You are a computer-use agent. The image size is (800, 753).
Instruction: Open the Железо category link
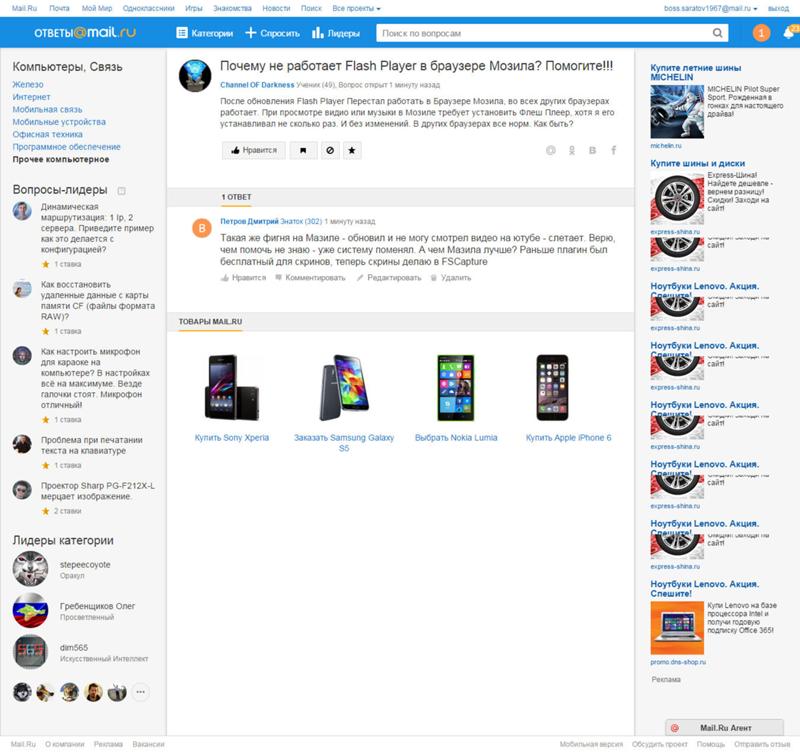(x=28, y=85)
